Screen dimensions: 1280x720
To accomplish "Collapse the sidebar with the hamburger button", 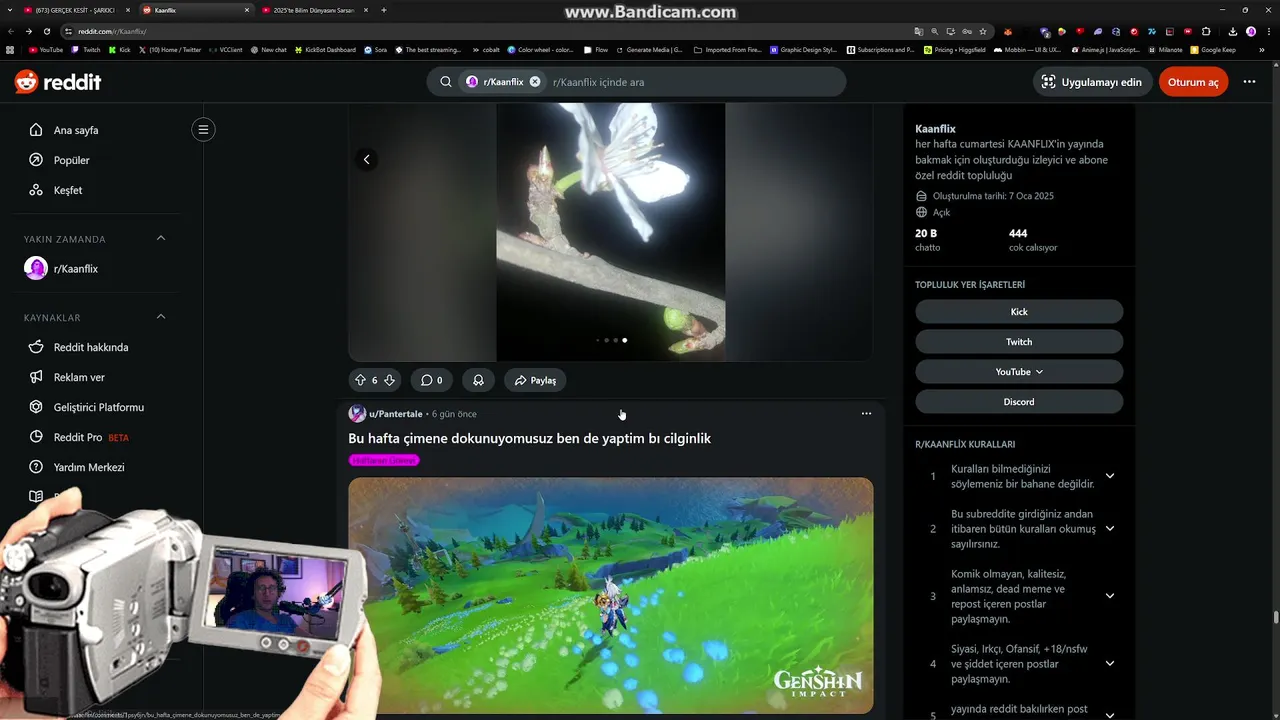I will [x=203, y=129].
